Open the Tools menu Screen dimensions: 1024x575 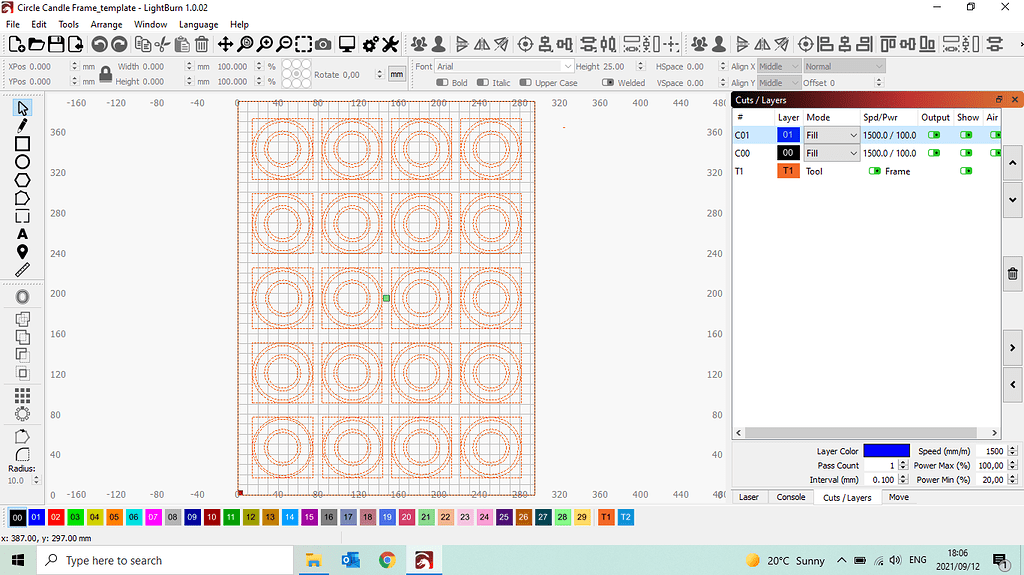point(69,24)
